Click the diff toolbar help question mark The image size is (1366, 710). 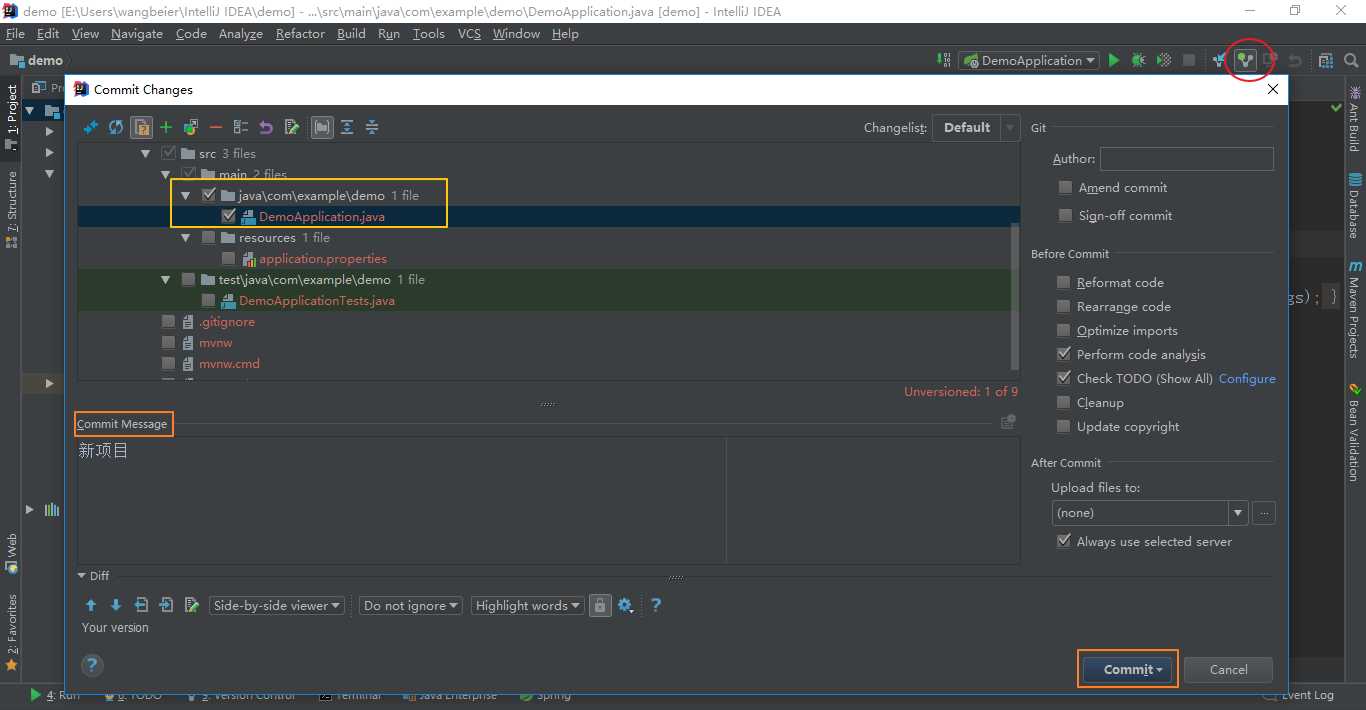click(x=656, y=605)
